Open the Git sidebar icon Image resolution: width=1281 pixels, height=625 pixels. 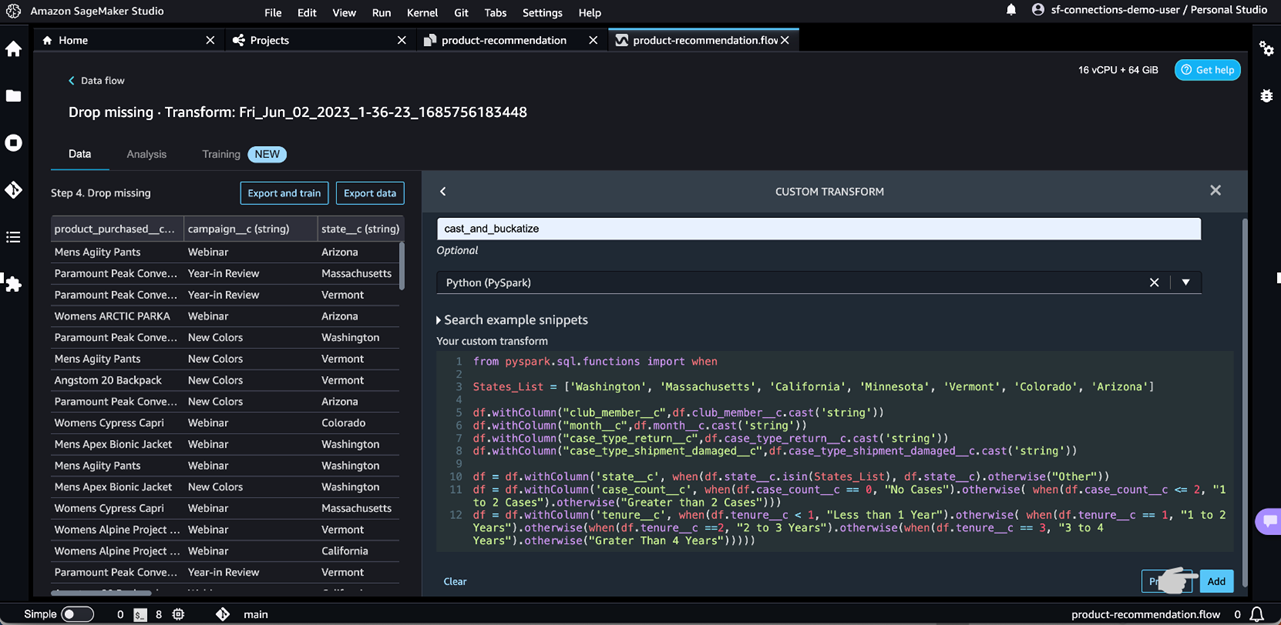coord(13,190)
